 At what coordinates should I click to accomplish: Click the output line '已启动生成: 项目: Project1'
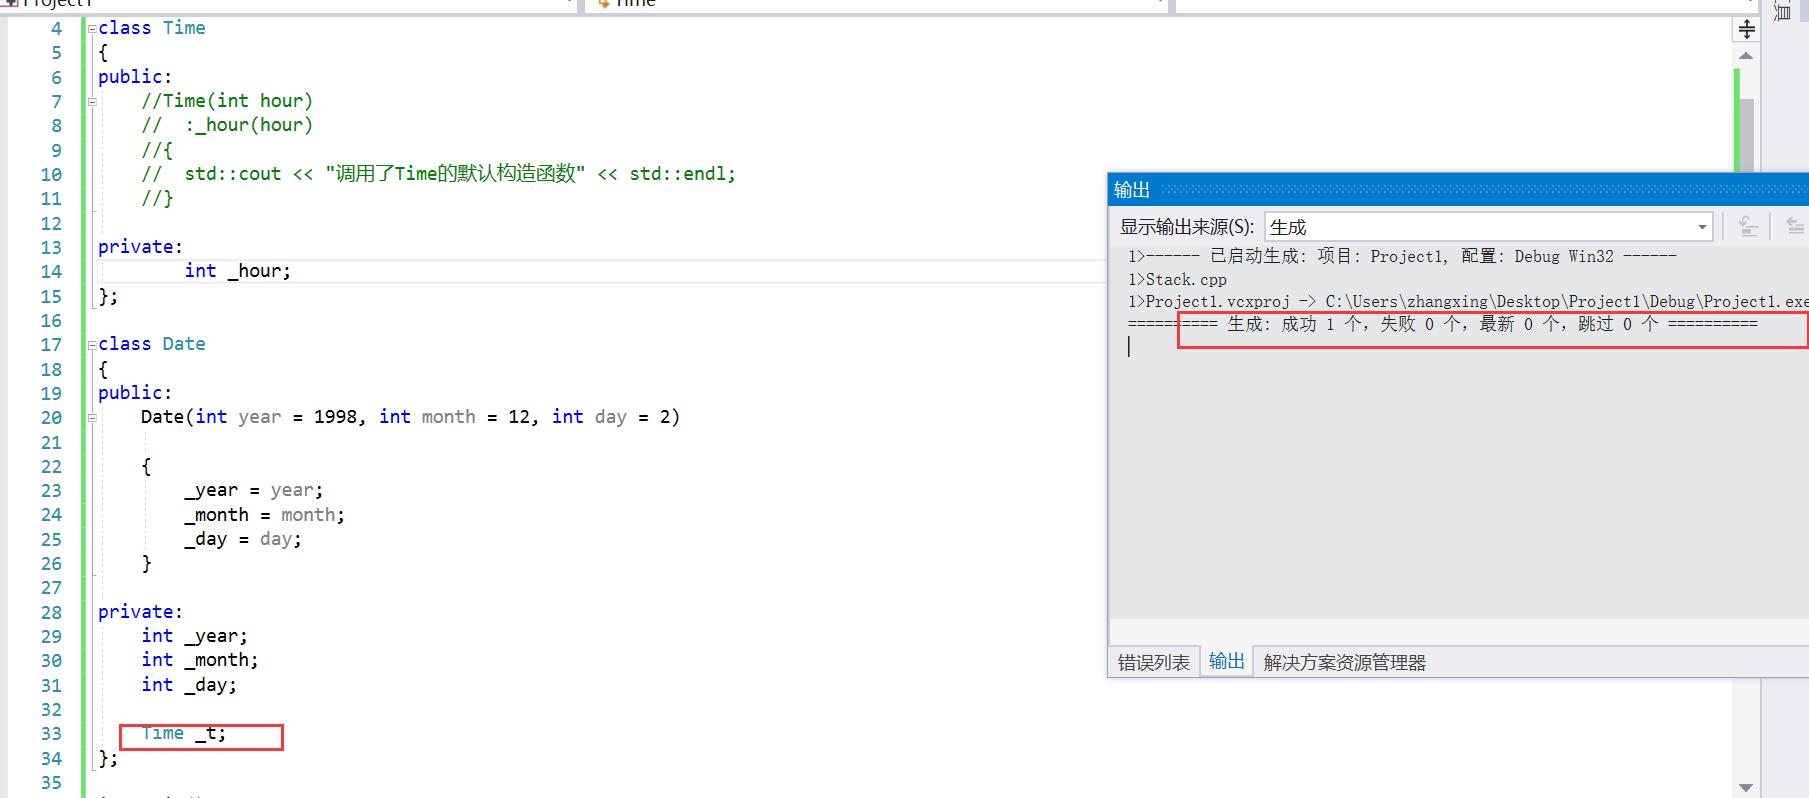pyautogui.click(x=1402, y=257)
